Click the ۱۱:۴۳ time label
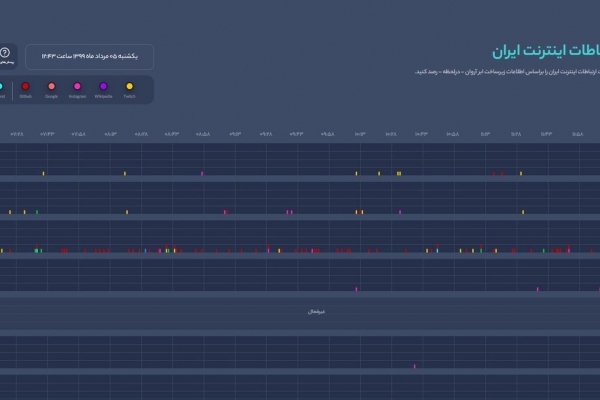Image resolution: width=600 pixels, height=400 pixels. [x=546, y=134]
